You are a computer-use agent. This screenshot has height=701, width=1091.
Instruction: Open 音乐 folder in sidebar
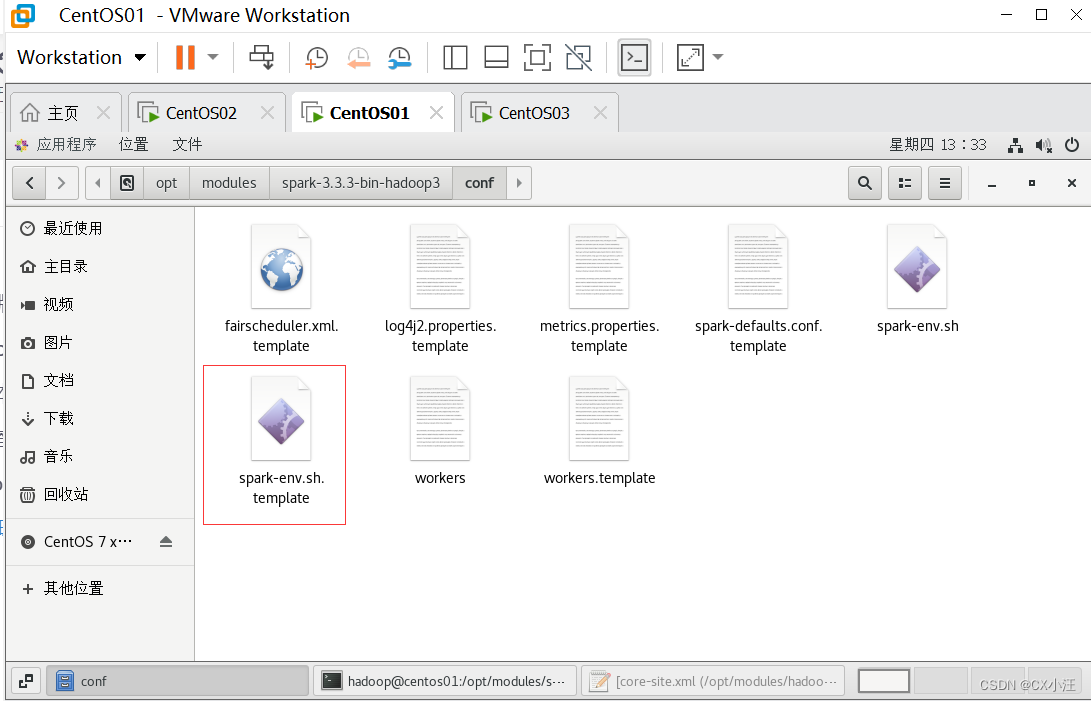[x=100, y=456]
